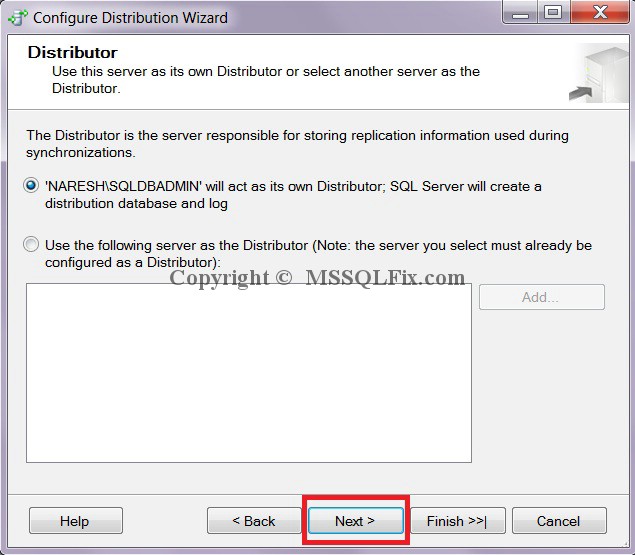Click Finish >>| to complete the wizard
The width and height of the screenshot is (635, 555).
click(458, 521)
